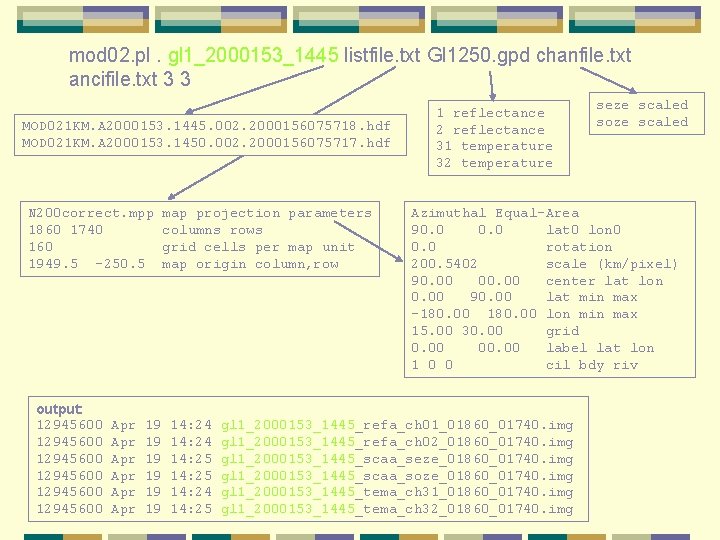Click the 'soze scaled' line
Screen dimensions: 720x540
pos(642,122)
